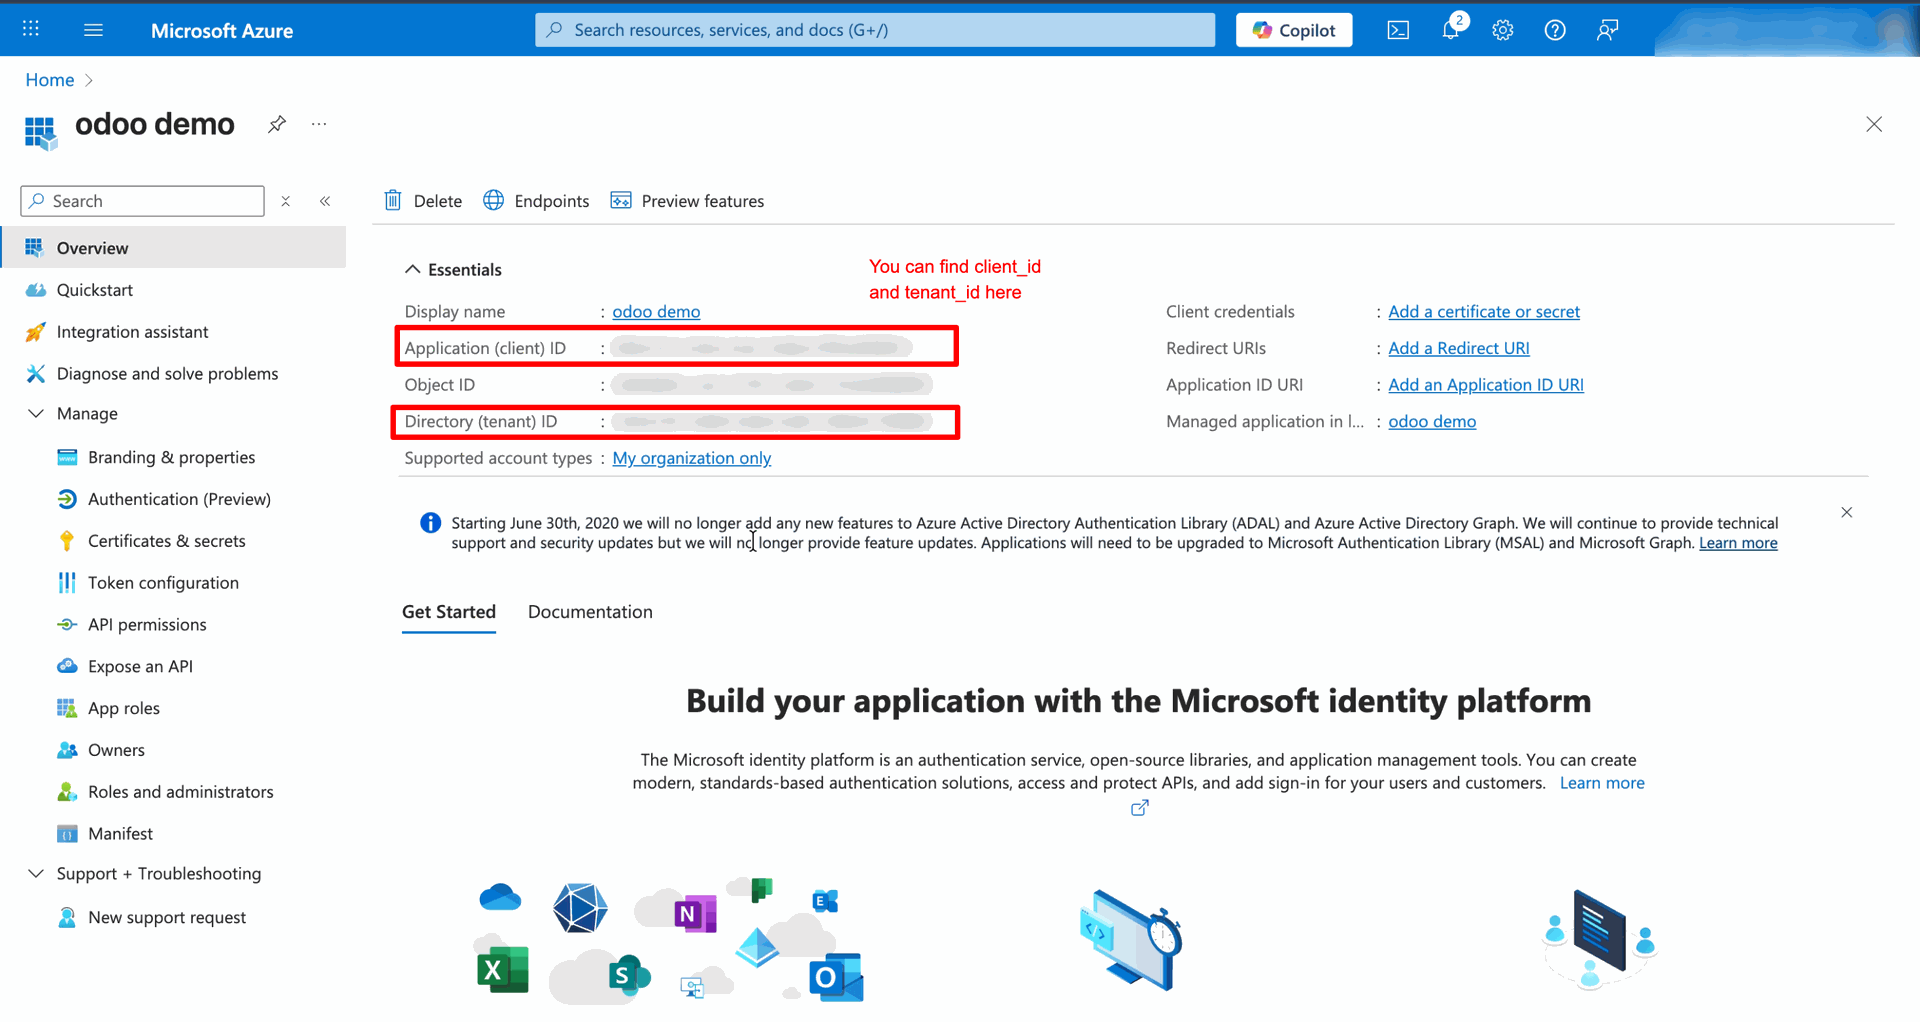Image resolution: width=1920 pixels, height=1022 pixels.
Task: Open the Copilot button
Action: click(1294, 30)
